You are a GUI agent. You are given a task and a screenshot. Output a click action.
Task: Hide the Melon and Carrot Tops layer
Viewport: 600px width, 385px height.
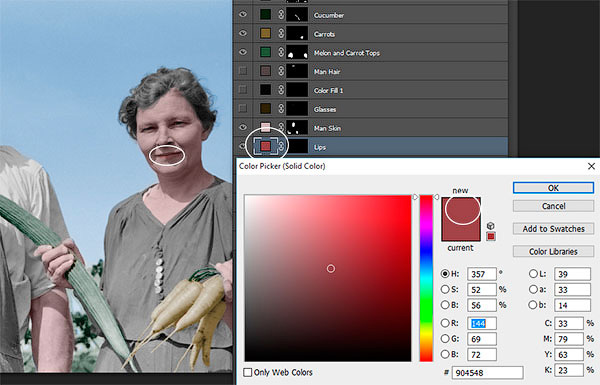(x=243, y=52)
